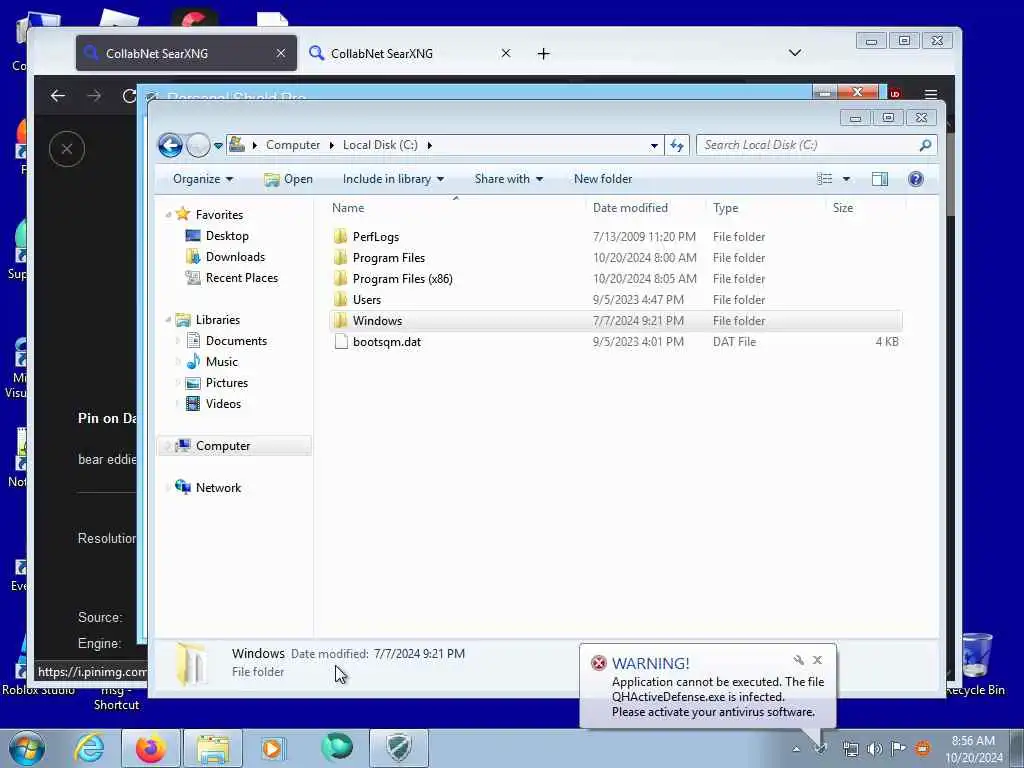This screenshot has width=1024, height=768.
Task: Open Explorer's recent locations dropdown arrow
Action: pos(218,146)
